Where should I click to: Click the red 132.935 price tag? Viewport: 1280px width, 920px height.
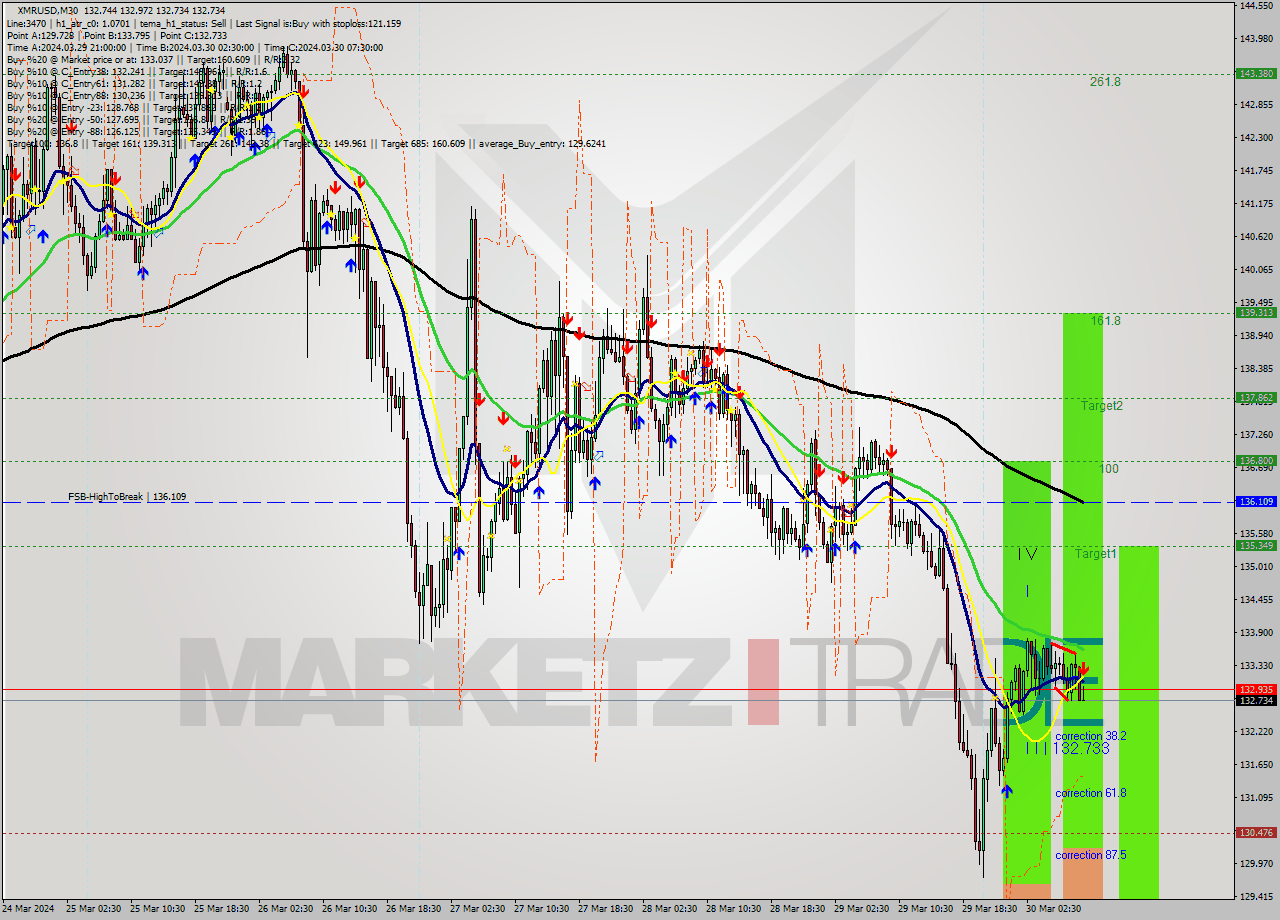click(x=1256, y=689)
